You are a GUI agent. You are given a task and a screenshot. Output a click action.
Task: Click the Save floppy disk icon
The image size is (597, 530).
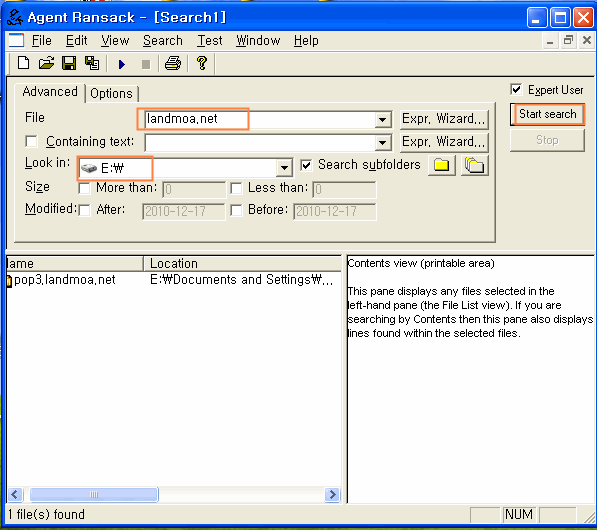[69, 63]
